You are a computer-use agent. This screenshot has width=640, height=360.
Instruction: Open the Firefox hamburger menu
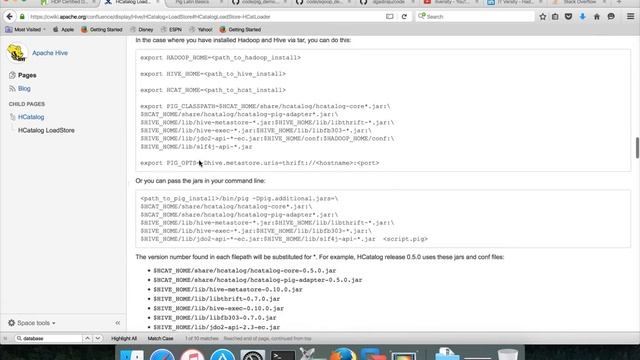tap(630, 17)
